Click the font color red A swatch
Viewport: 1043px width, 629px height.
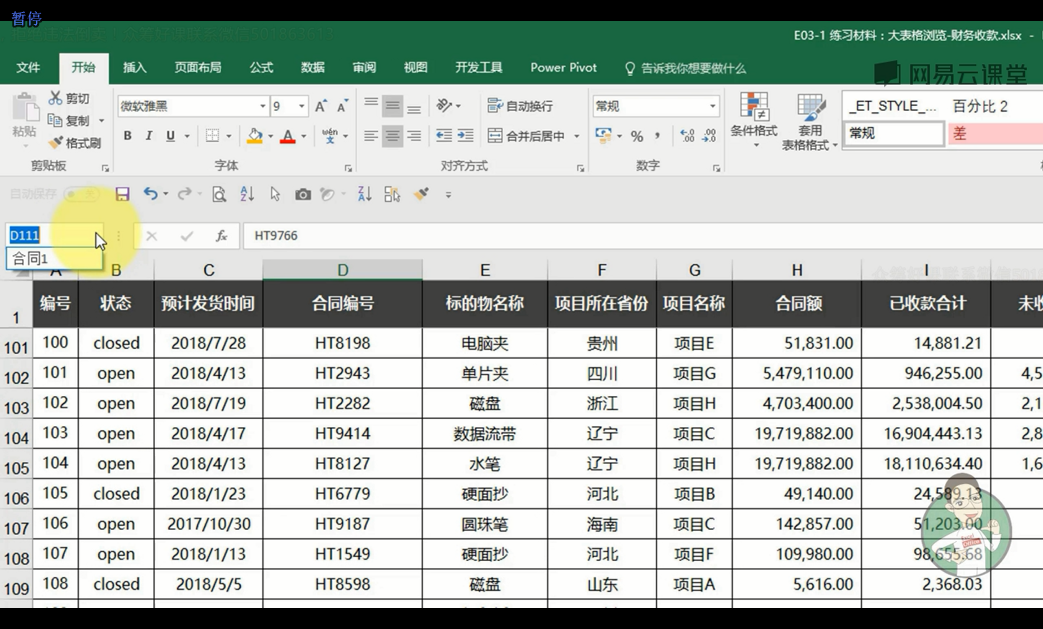pos(288,136)
